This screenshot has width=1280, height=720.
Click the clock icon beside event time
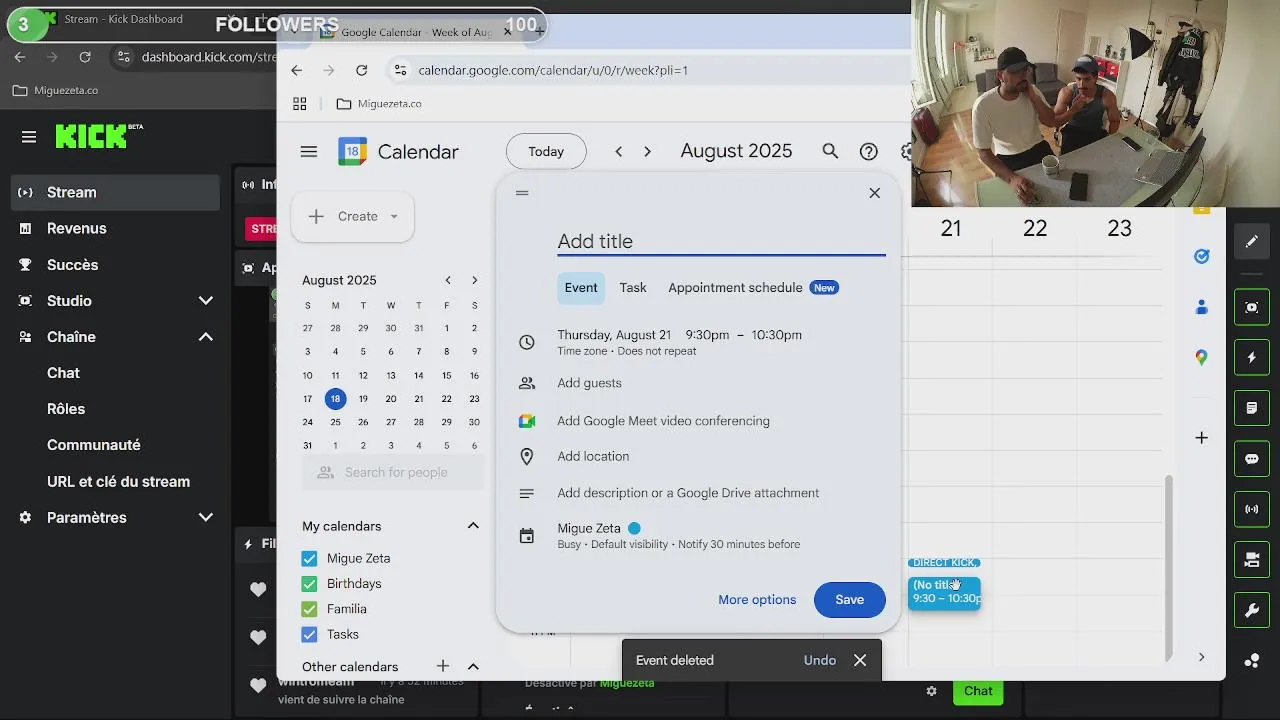(x=527, y=342)
